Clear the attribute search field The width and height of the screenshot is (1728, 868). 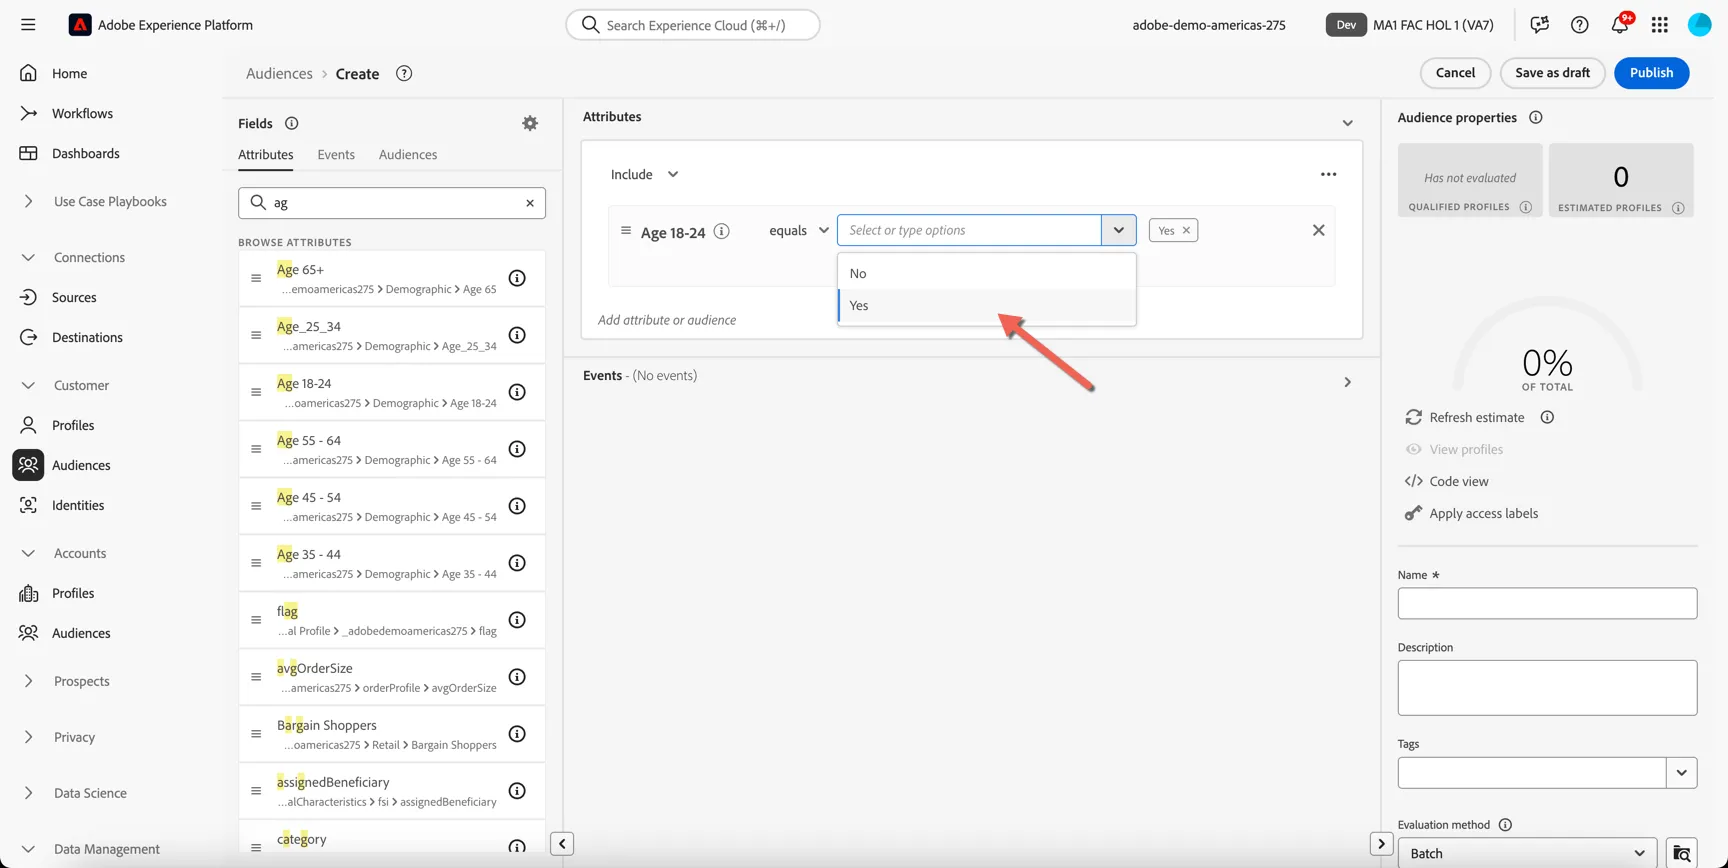coord(530,203)
